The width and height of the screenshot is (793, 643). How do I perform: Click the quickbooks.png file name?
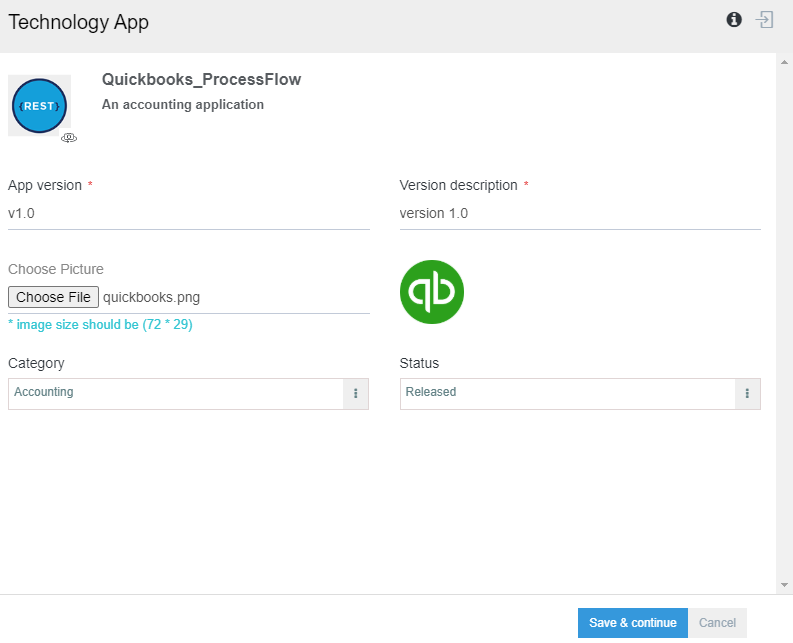tap(151, 297)
